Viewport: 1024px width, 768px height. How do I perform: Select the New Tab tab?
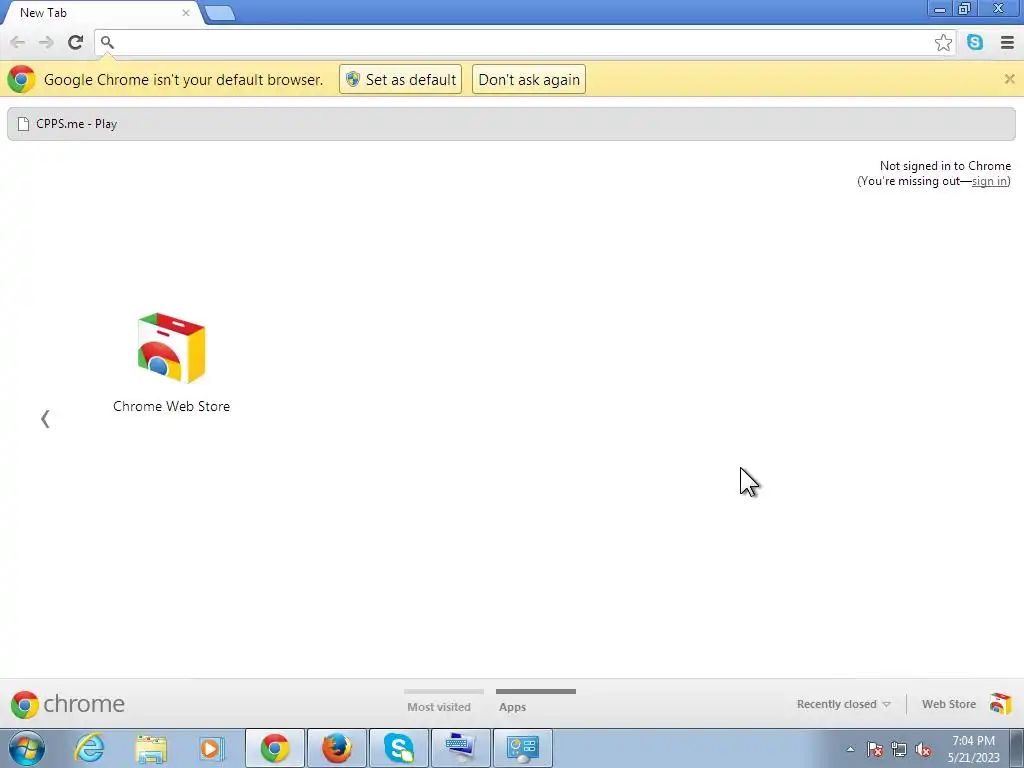click(x=101, y=12)
